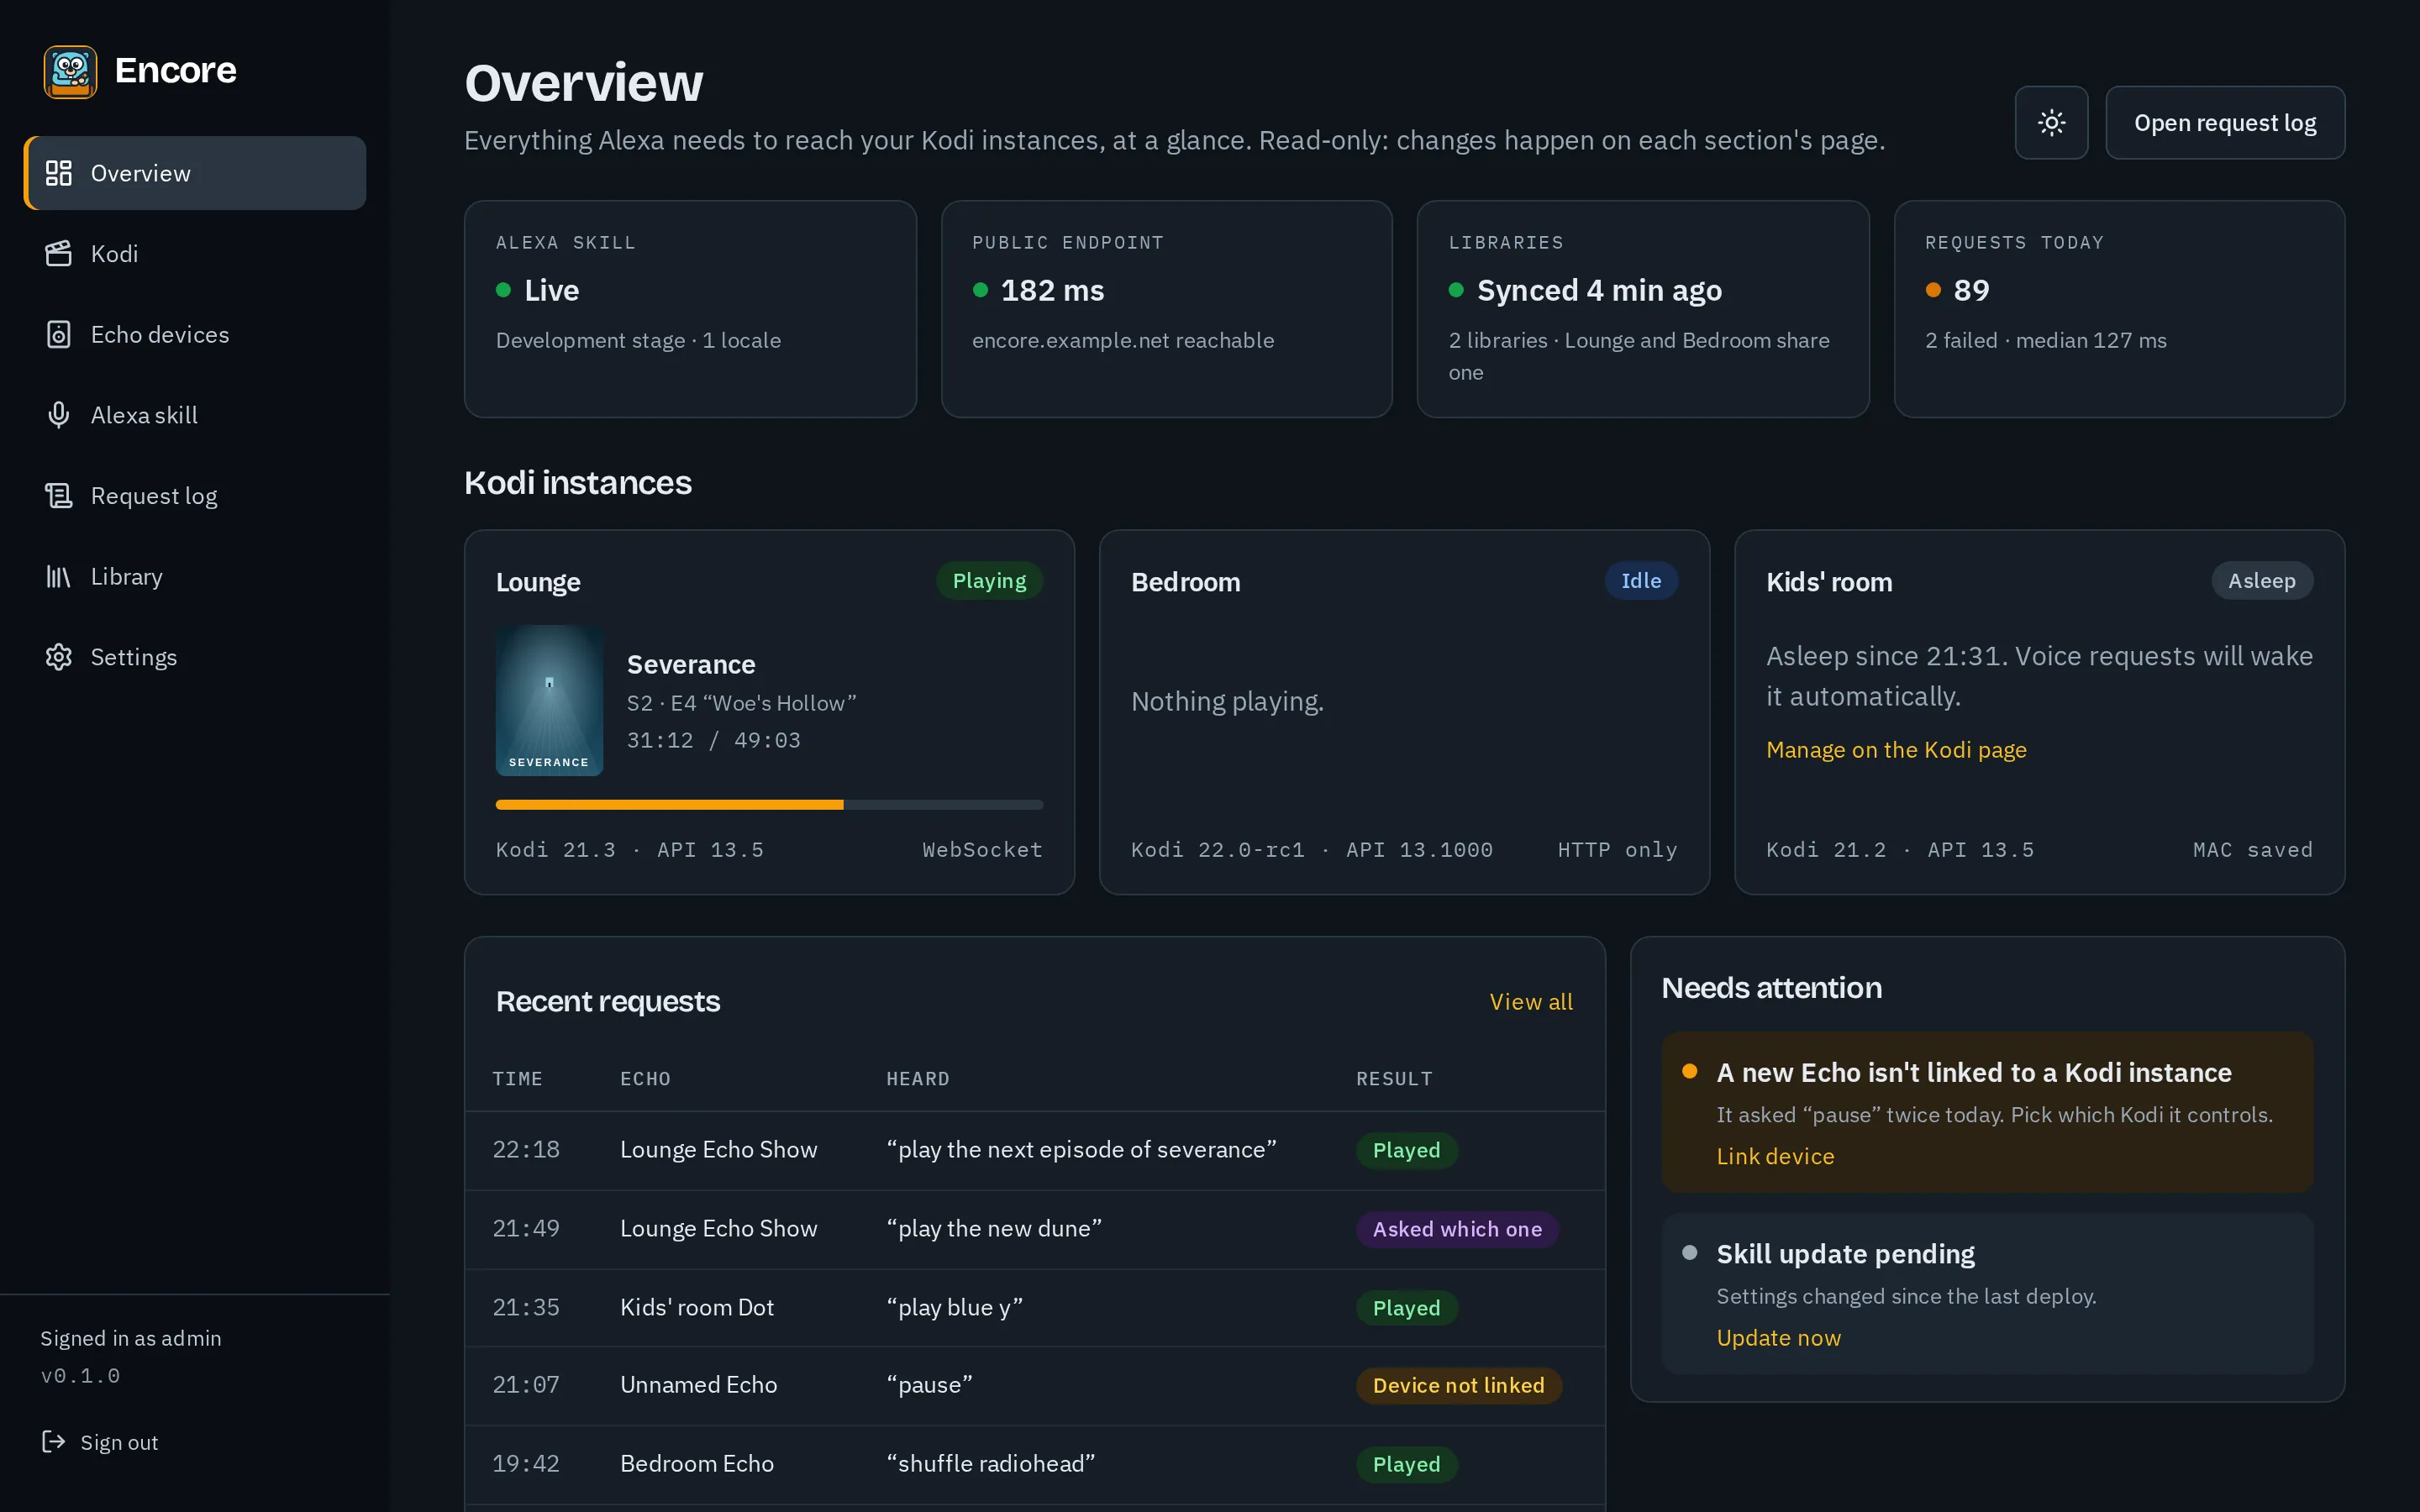Click the Echo devices speaker icon
The height and width of the screenshot is (1512, 2420).
click(59, 334)
